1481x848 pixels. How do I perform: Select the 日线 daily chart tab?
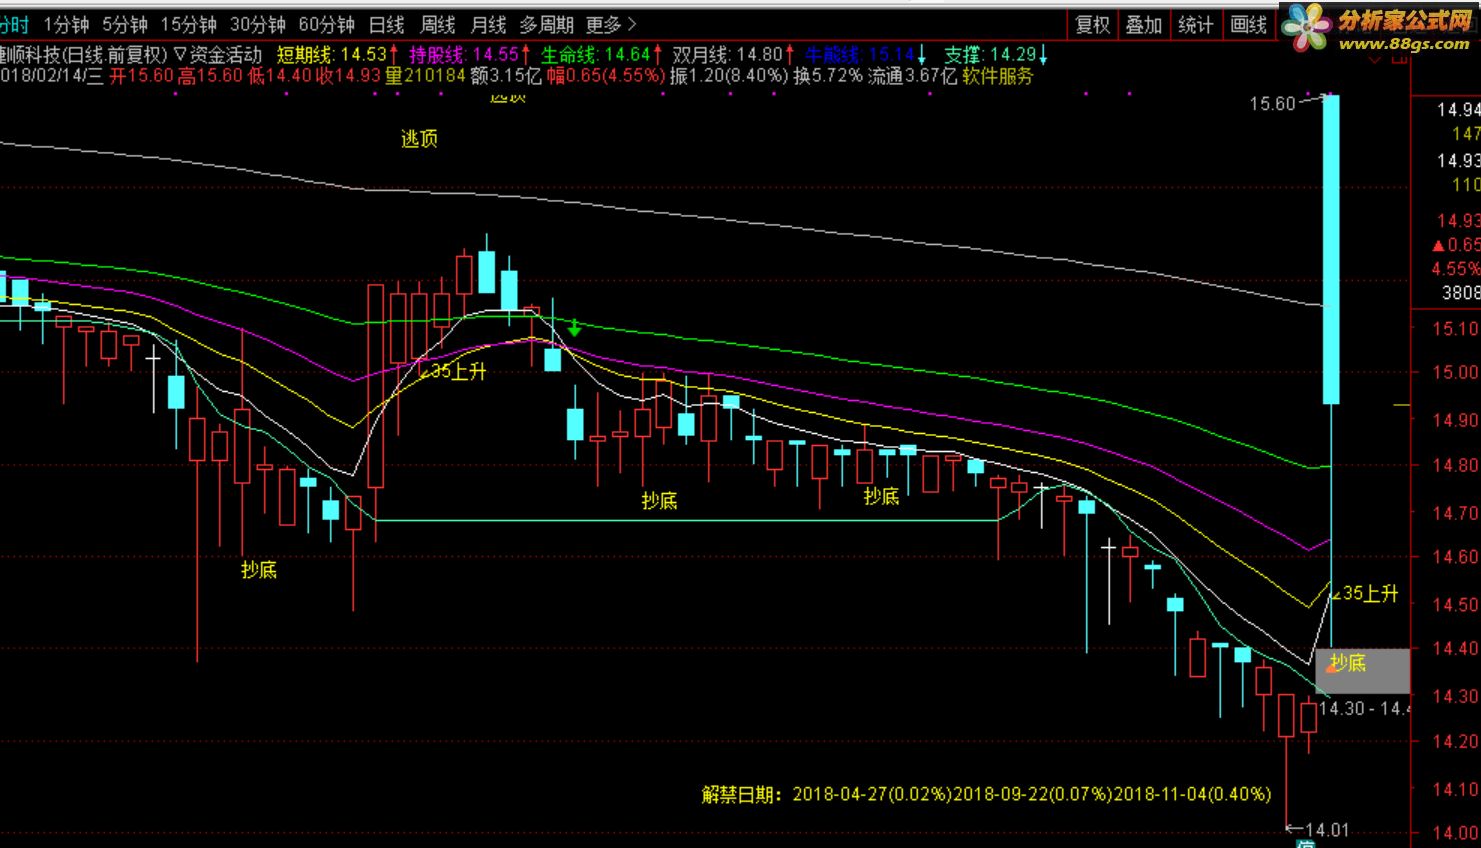point(387,25)
